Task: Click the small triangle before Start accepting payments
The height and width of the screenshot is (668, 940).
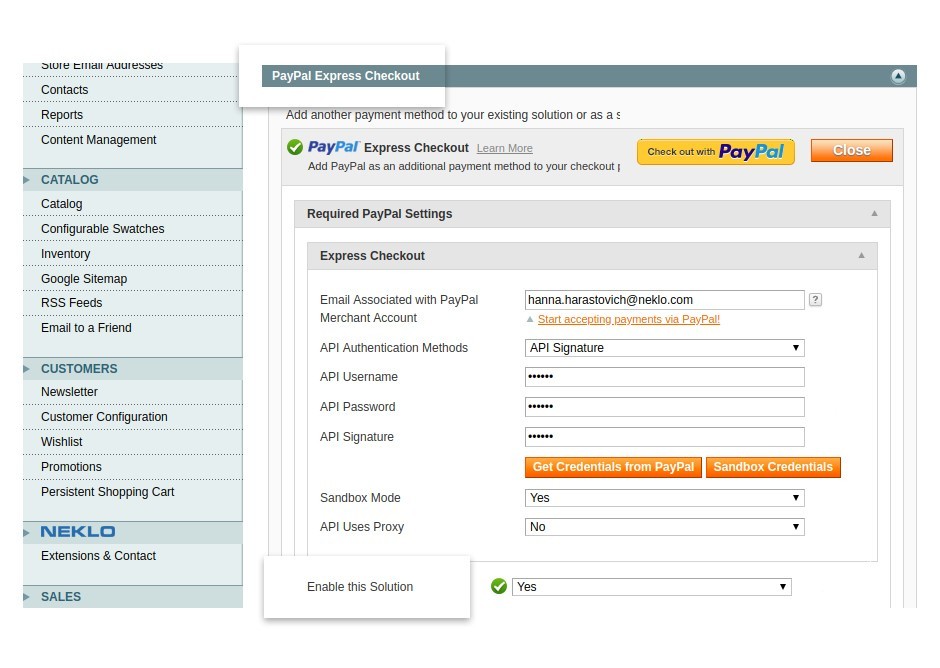Action: click(530, 320)
